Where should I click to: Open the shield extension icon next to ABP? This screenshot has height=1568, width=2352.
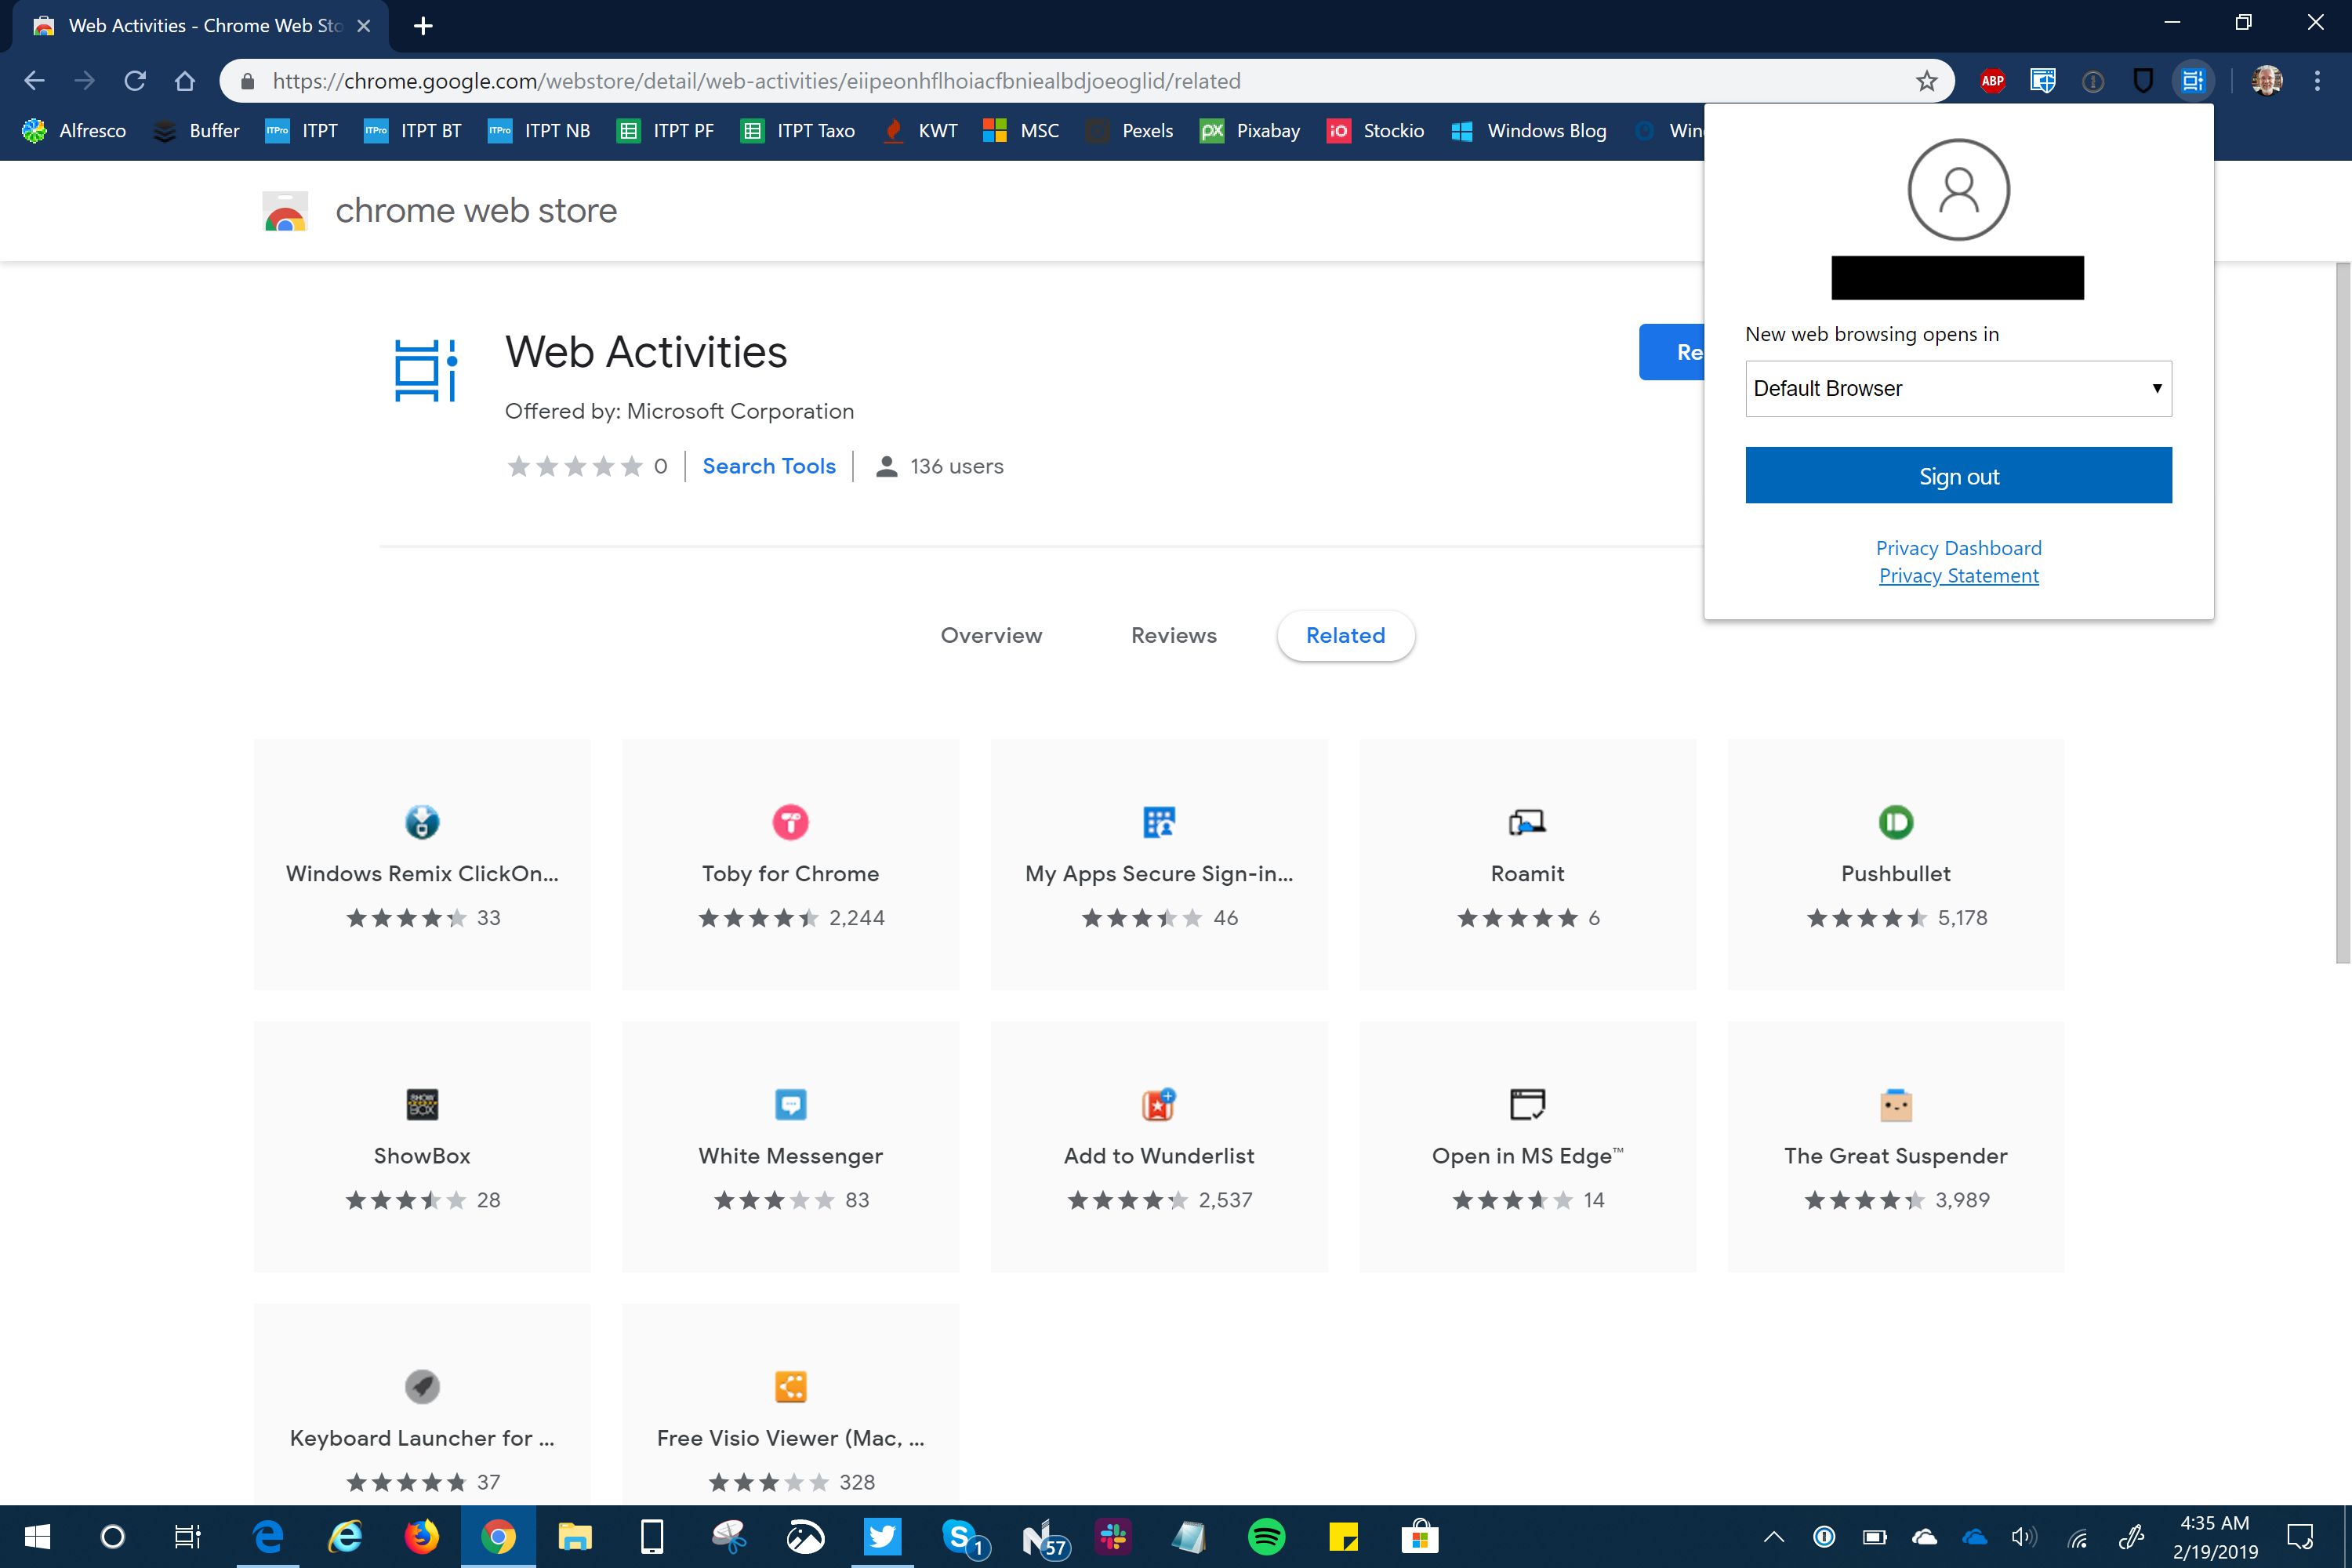click(2042, 81)
